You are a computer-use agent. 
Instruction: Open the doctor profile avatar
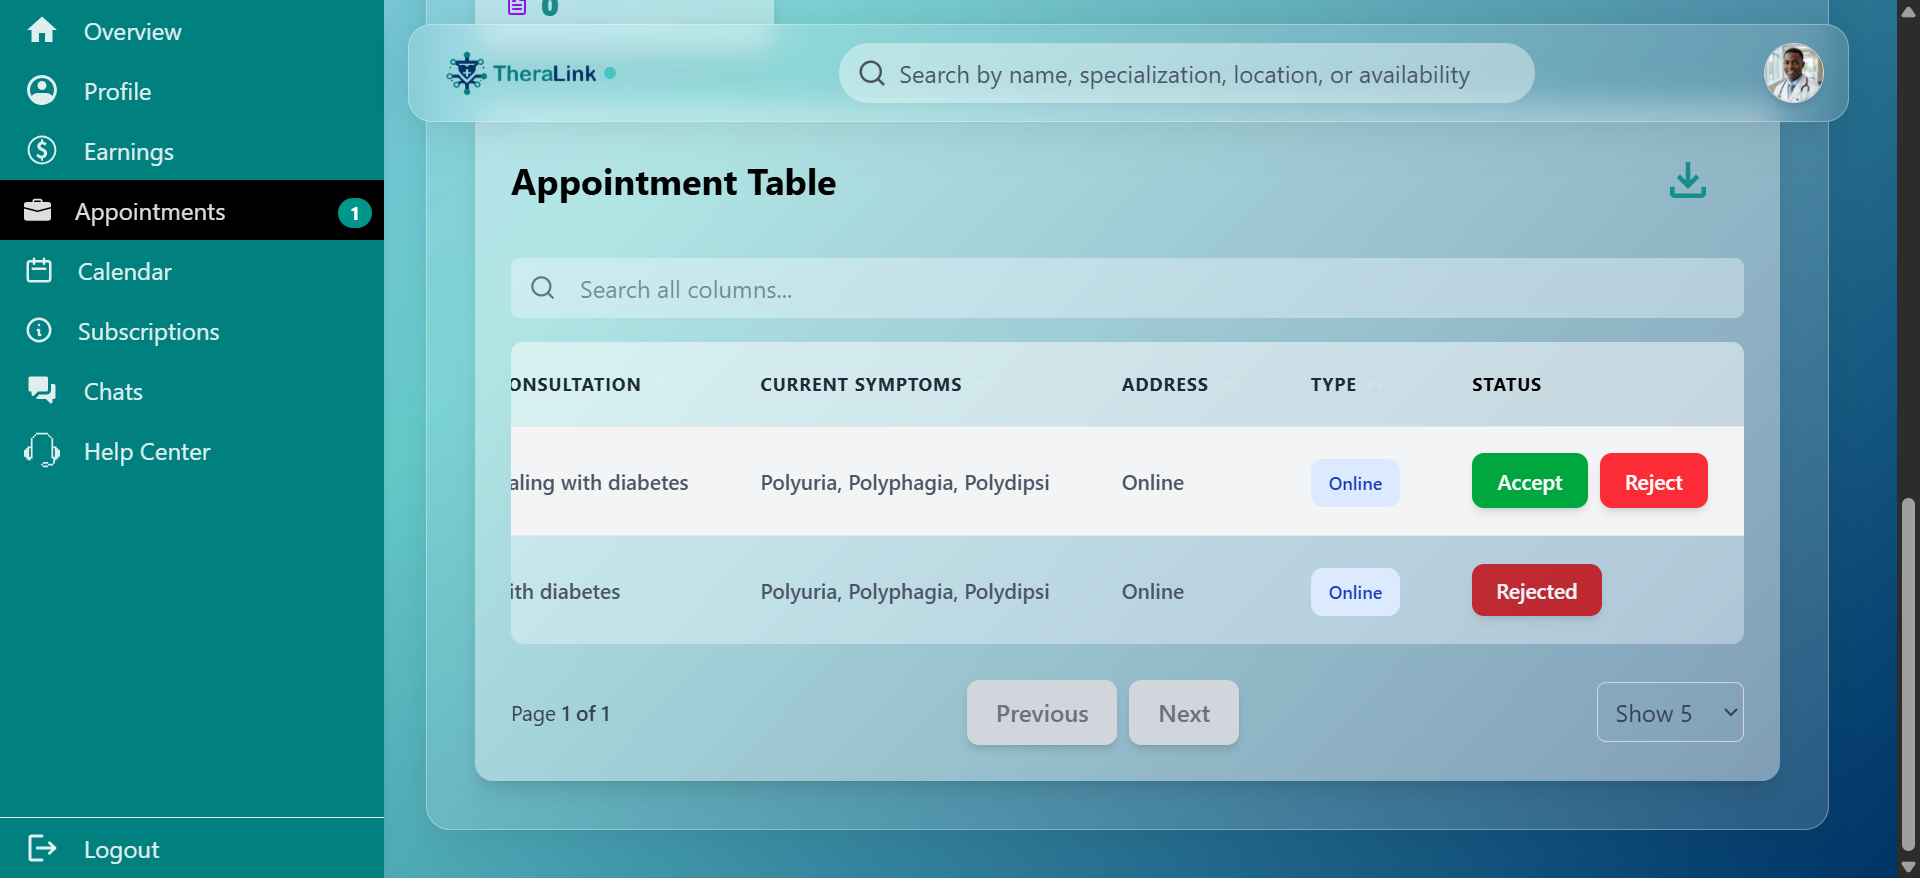point(1793,73)
